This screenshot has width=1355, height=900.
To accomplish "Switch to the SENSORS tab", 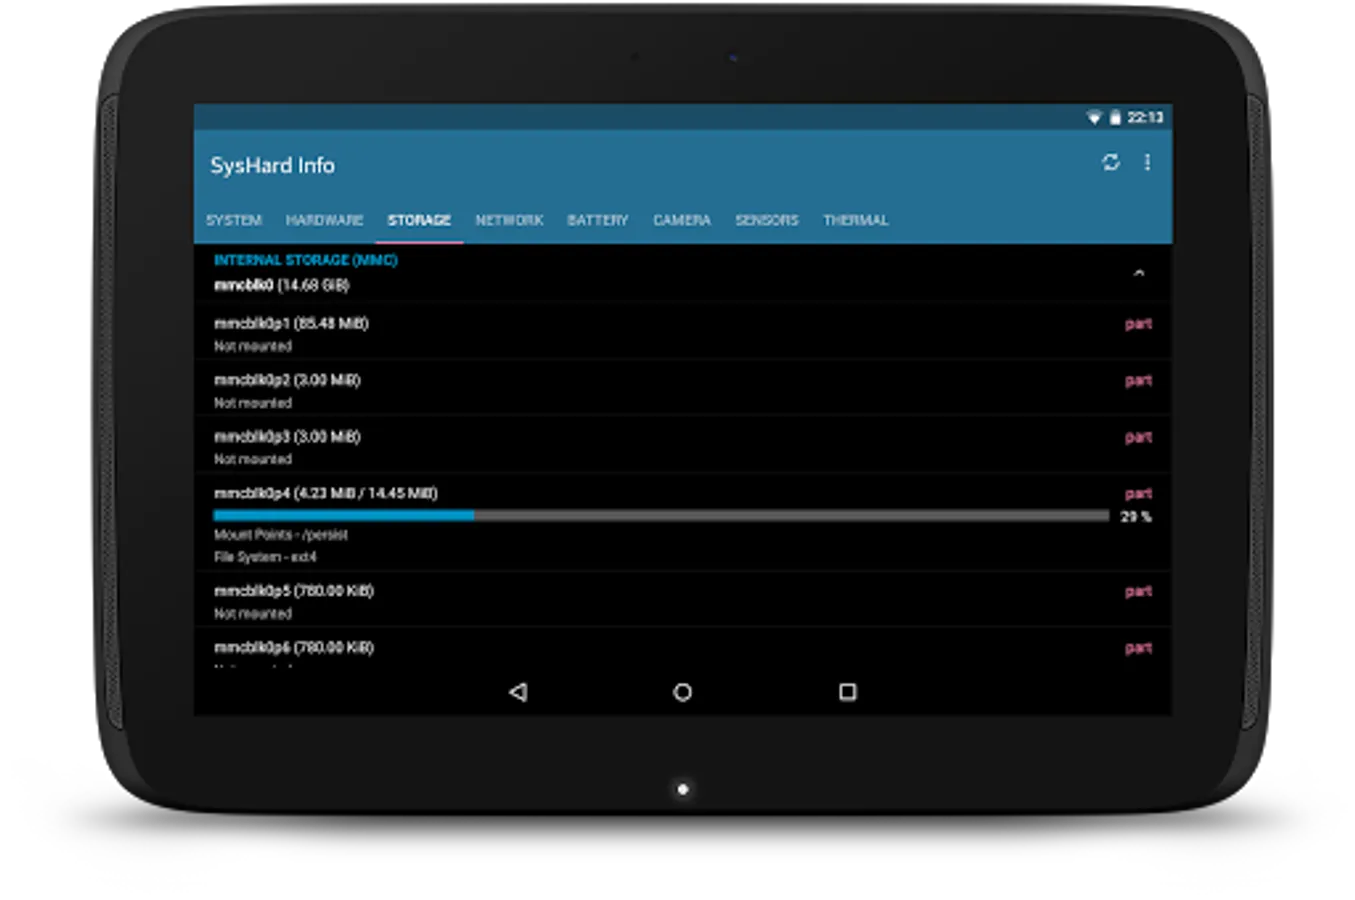I will click(x=767, y=220).
